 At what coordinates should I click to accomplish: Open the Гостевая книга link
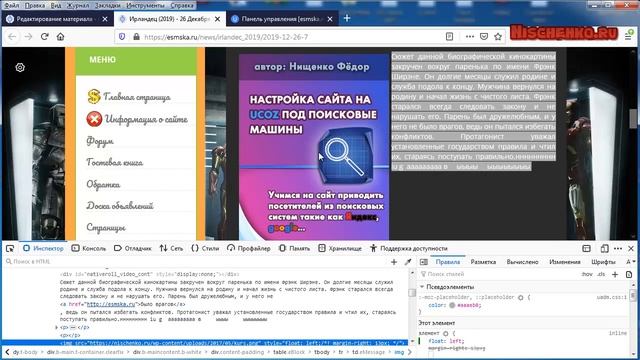click(x=115, y=163)
